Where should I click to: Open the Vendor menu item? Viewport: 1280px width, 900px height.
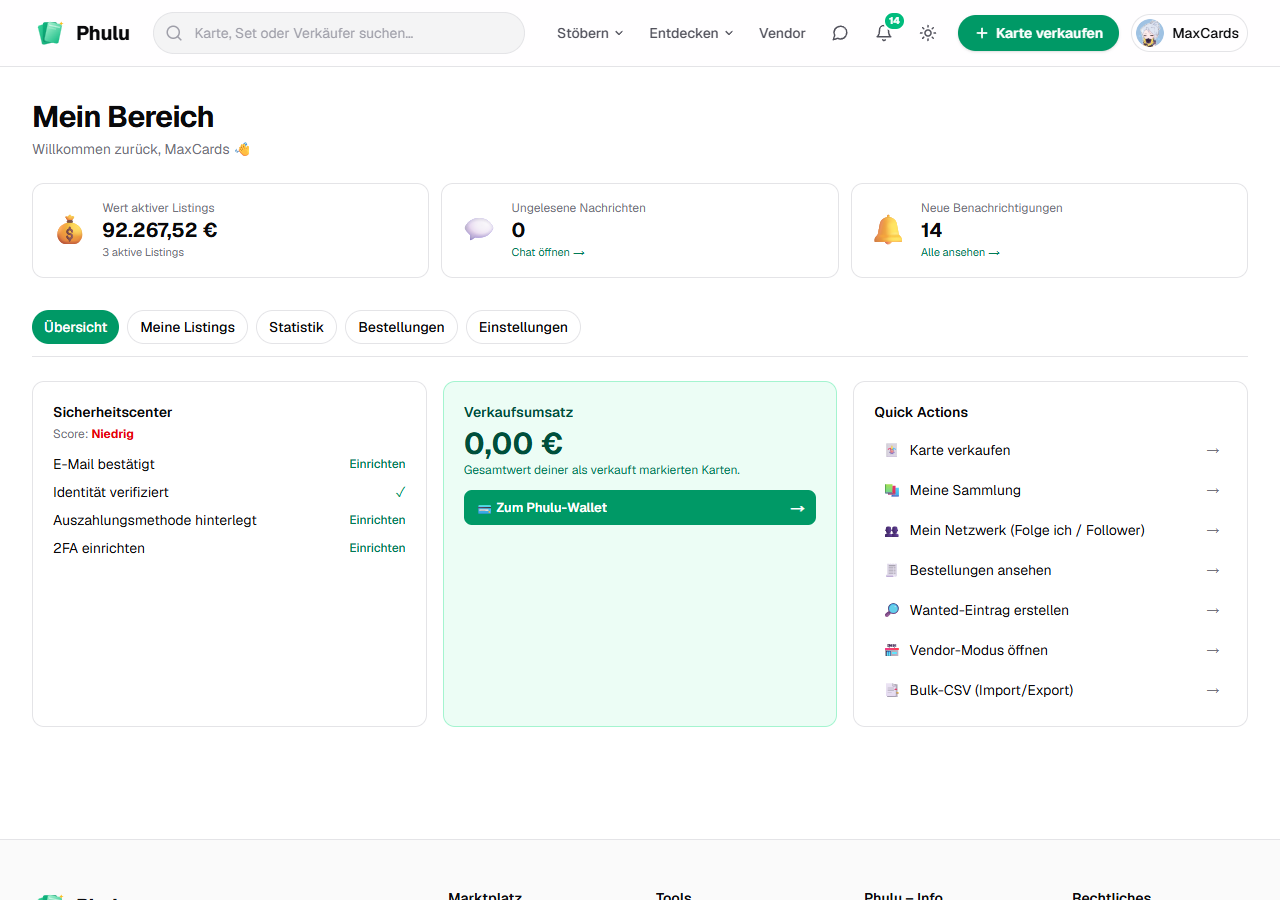tap(782, 33)
